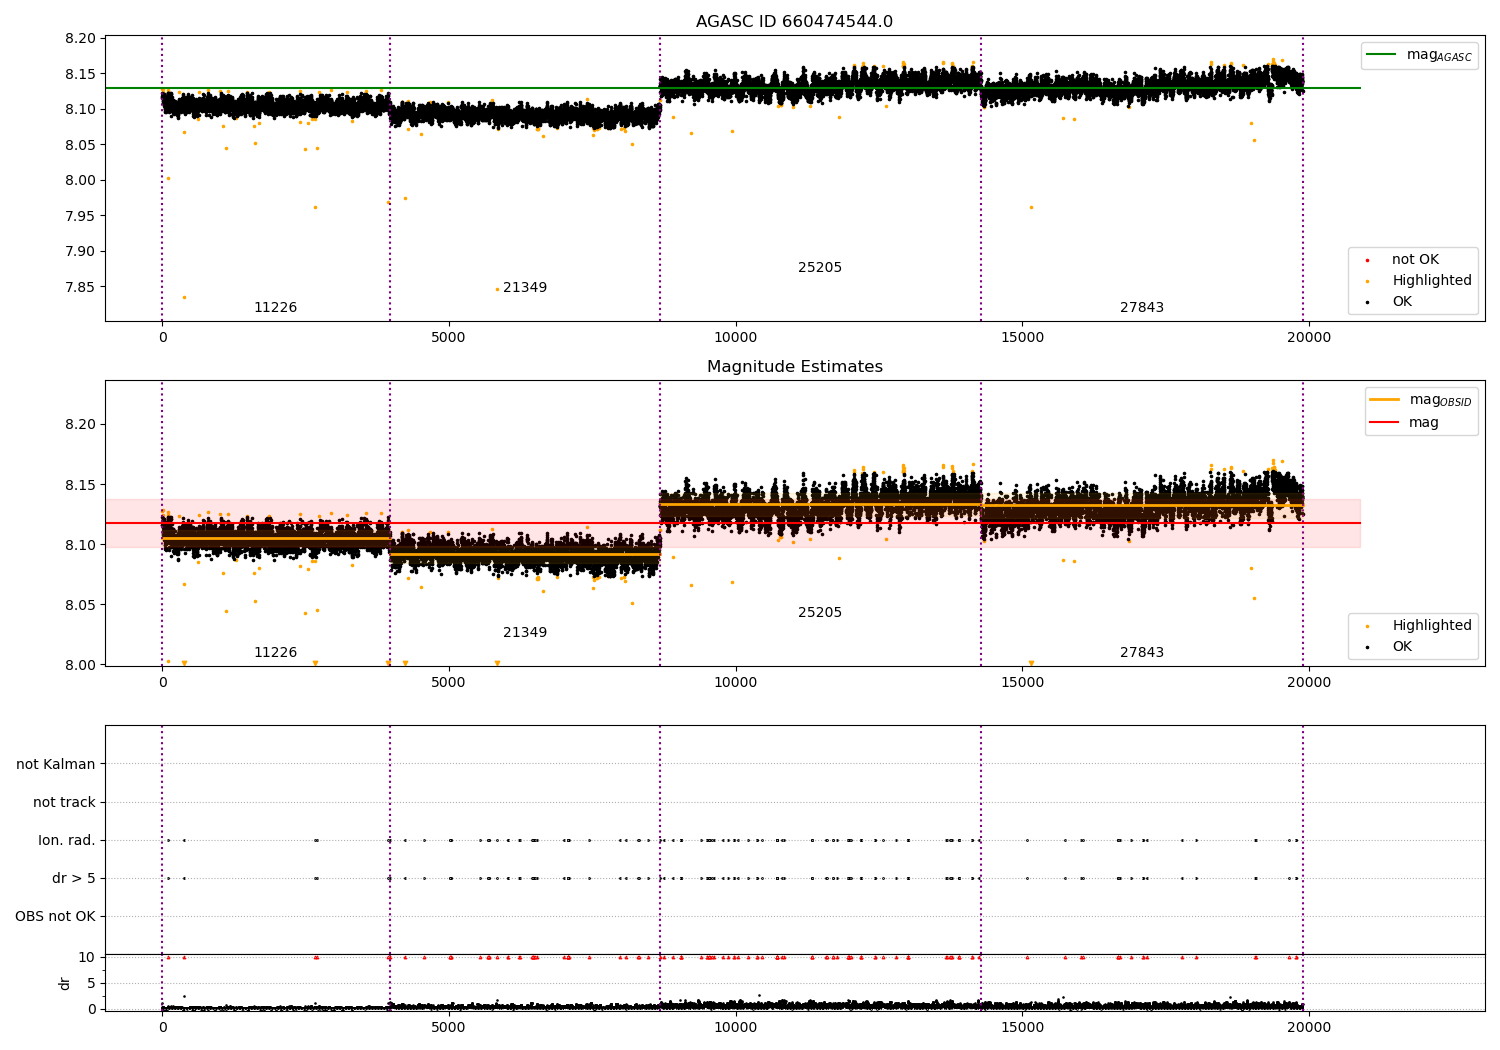Click the rotated 'dr' axis label
Viewport: 1500px width, 1050px height.
click(65, 983)
